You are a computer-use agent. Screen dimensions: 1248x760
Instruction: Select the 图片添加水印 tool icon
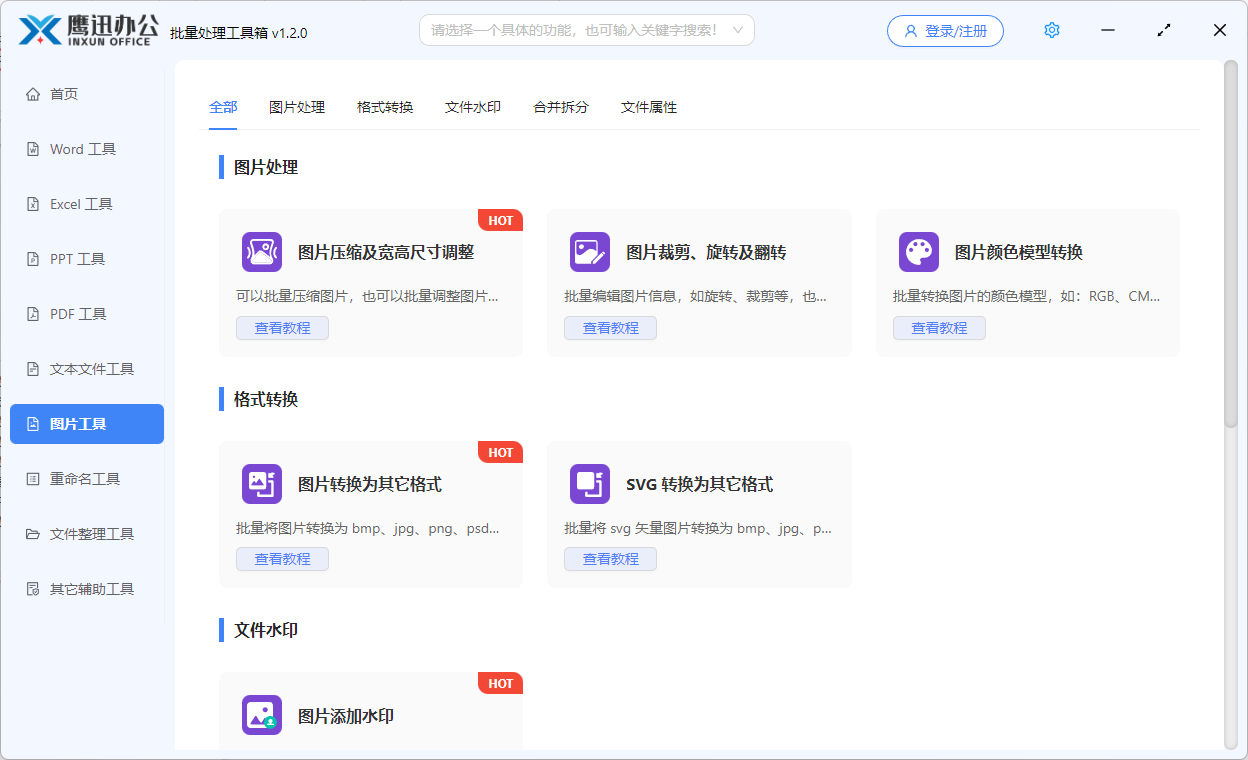(261, 714)
